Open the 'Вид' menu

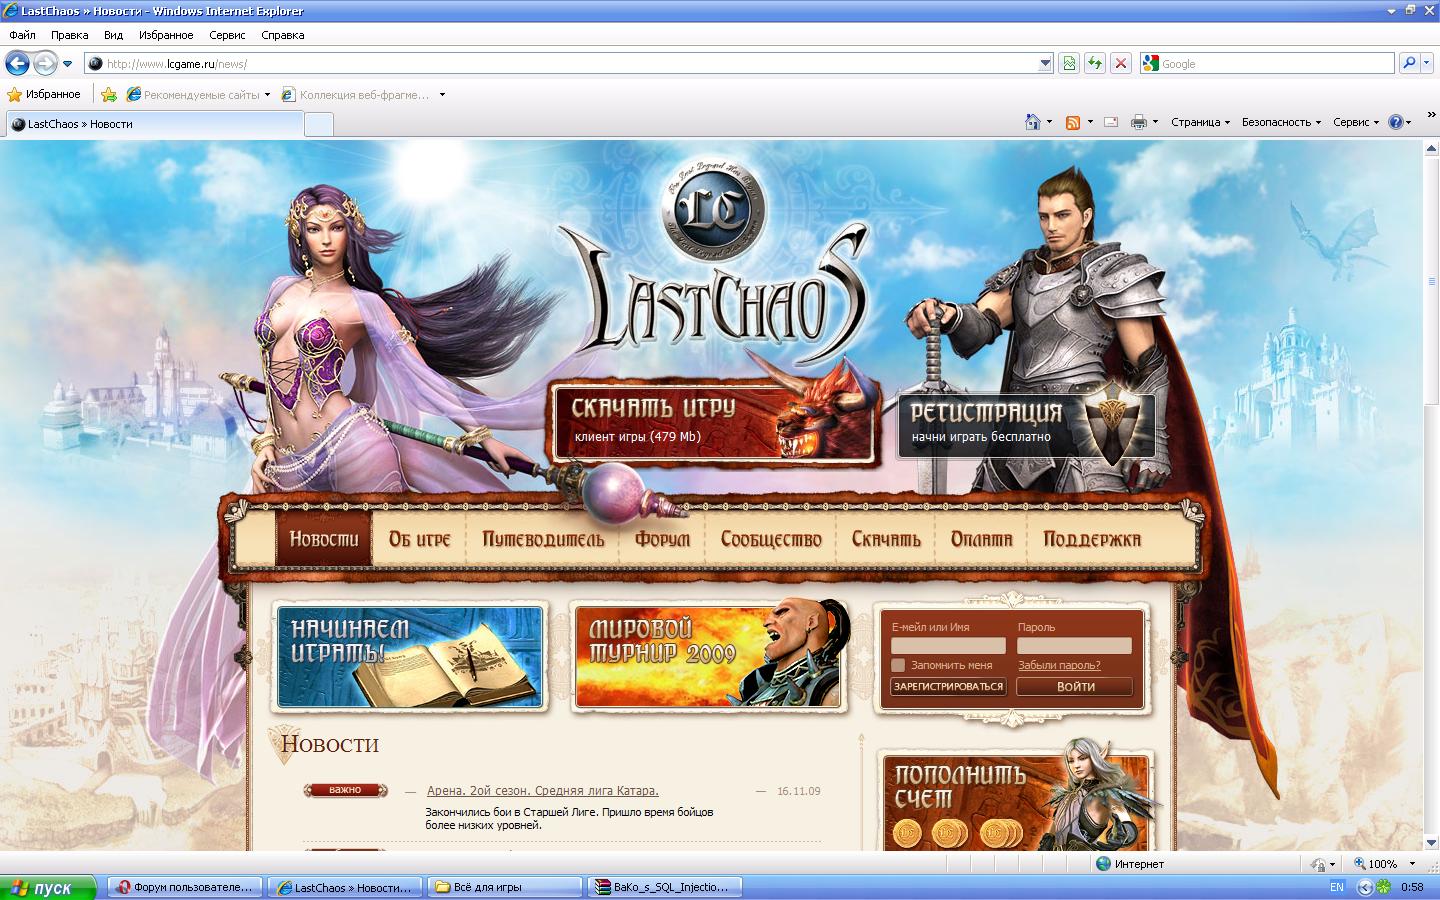[113, 35]
